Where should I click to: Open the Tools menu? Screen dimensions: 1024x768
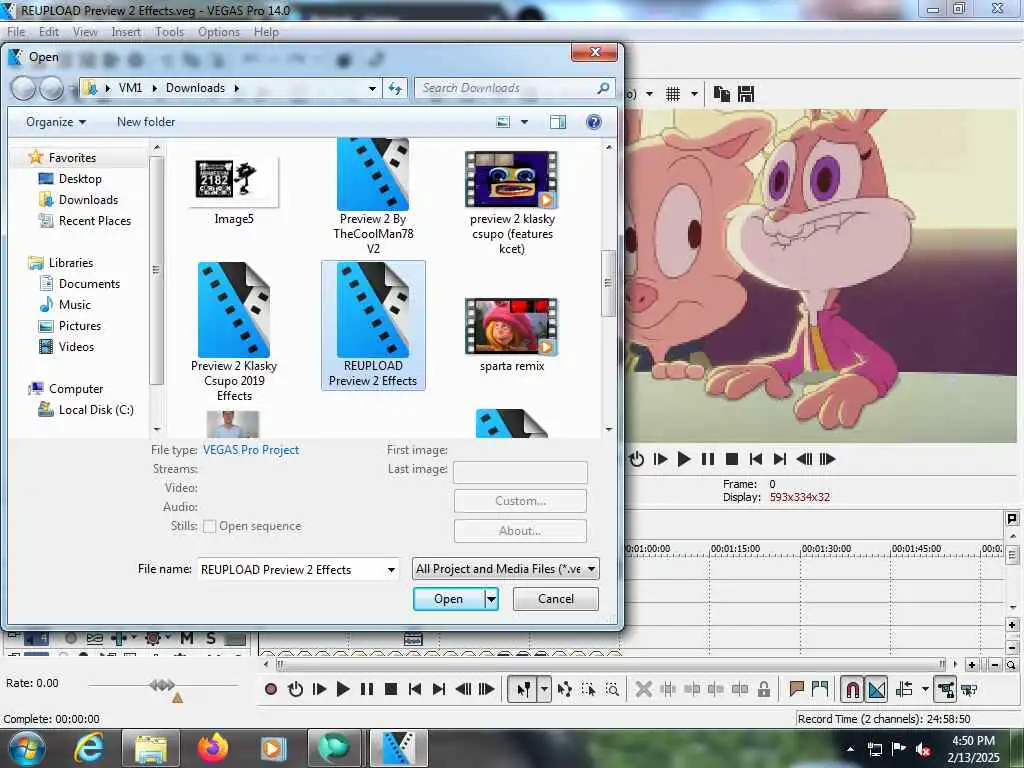(x=169, y=32)
